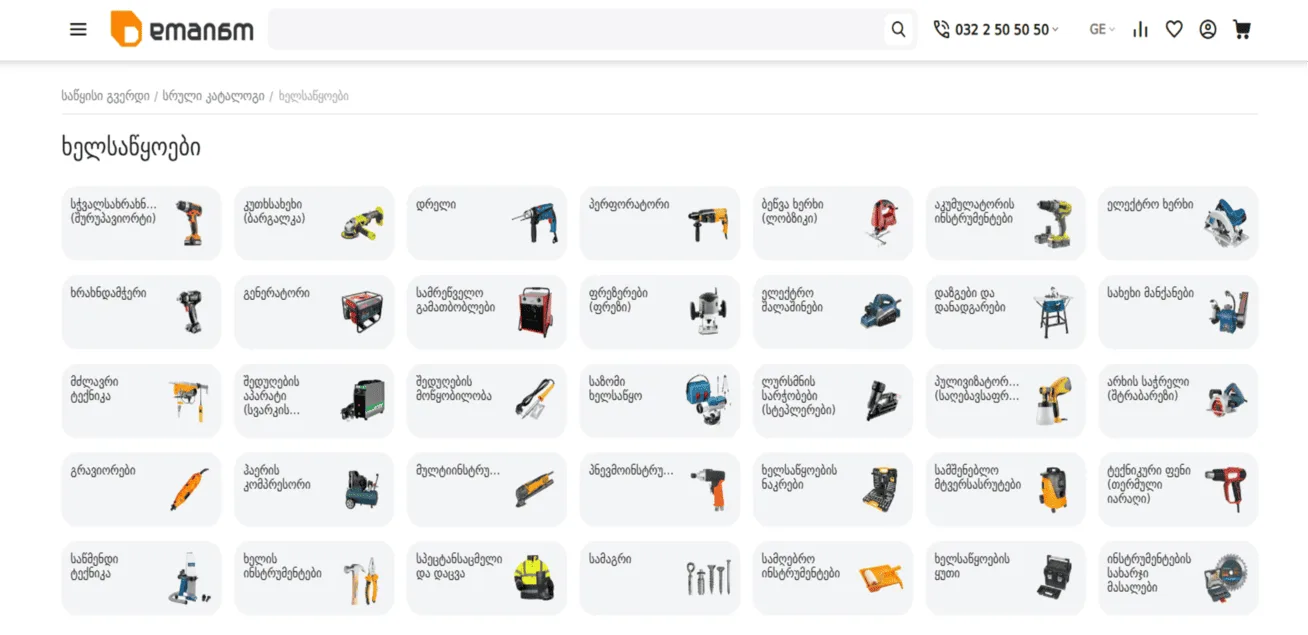The image size is (1308, 635).
Task: Open the ფრეზერები (ფრეზი) router category
Action: [660, 312]
